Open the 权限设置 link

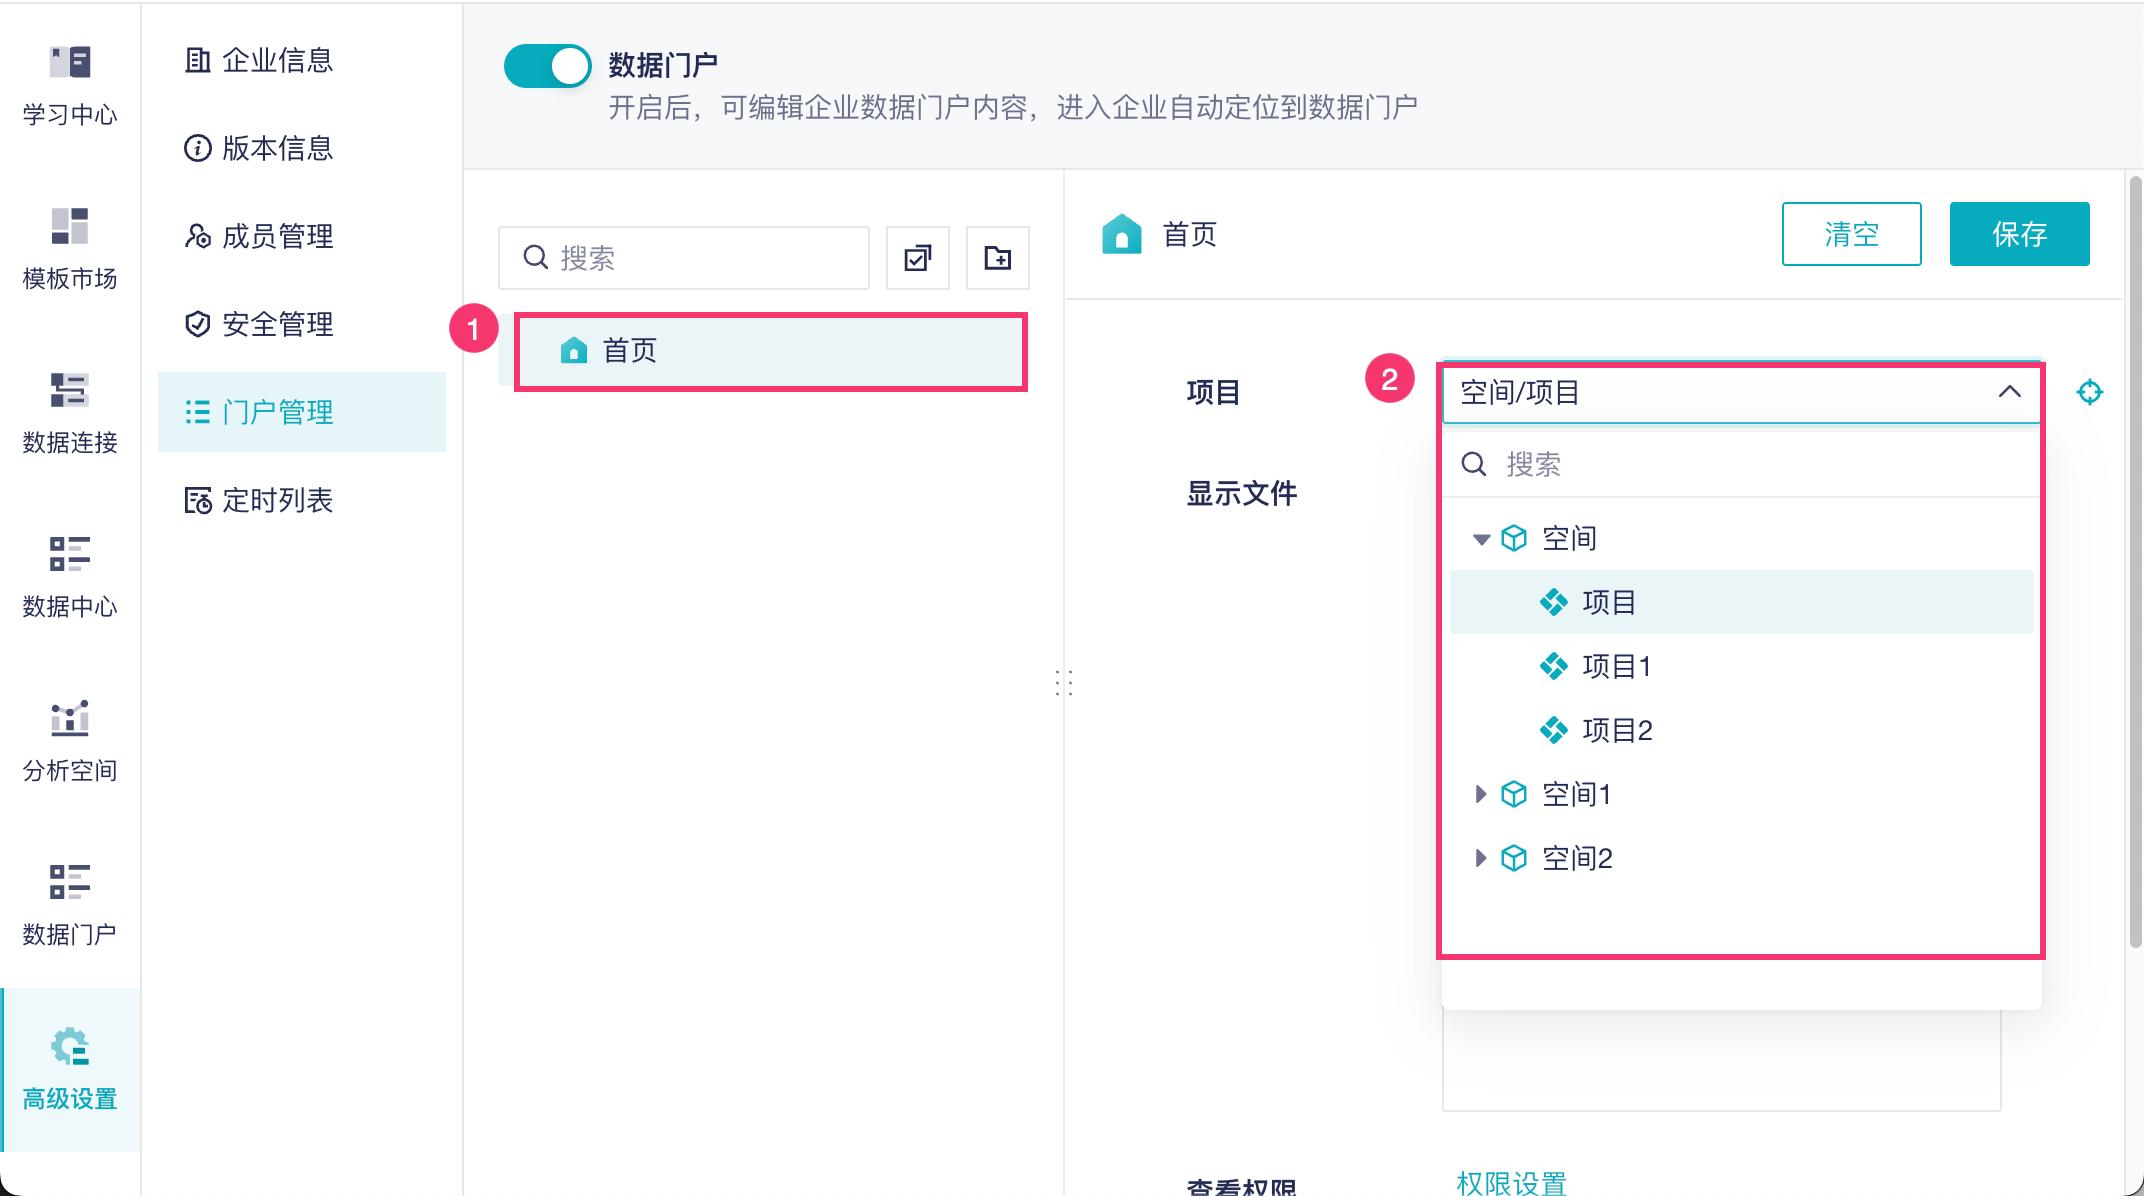pos(1511,1183)
